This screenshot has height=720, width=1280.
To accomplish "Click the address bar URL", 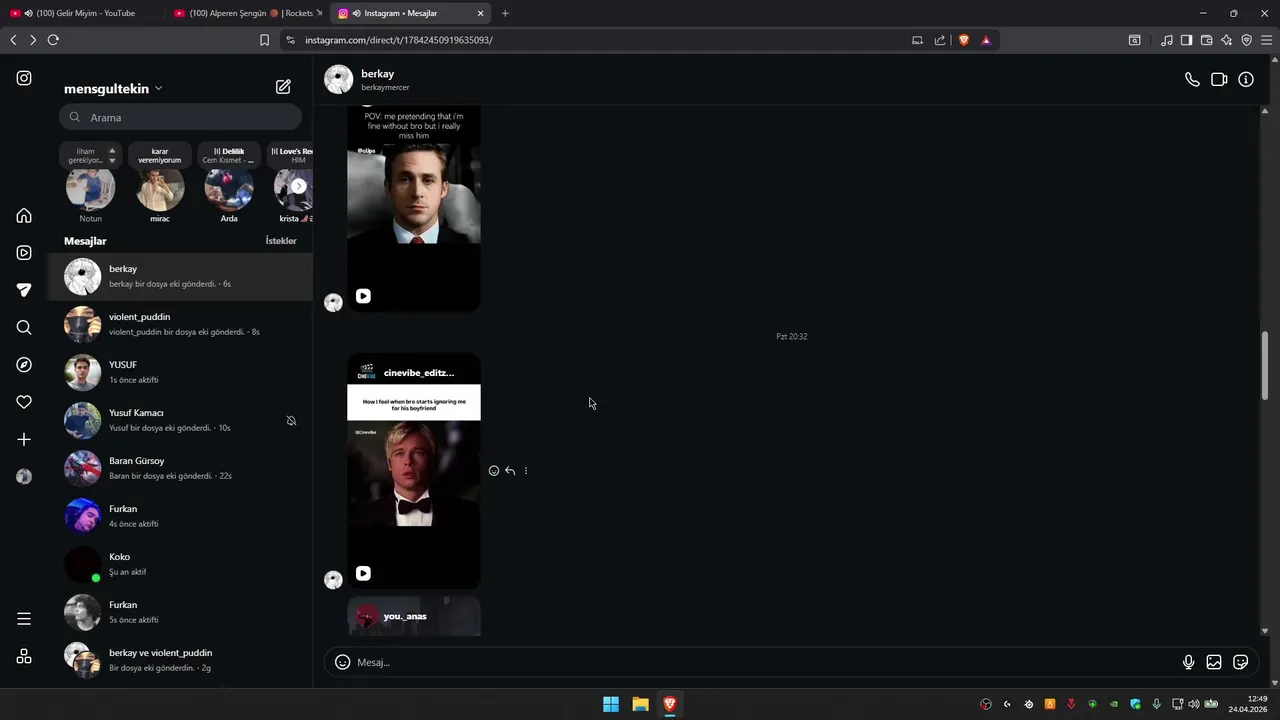I will [x=398, y=40].
